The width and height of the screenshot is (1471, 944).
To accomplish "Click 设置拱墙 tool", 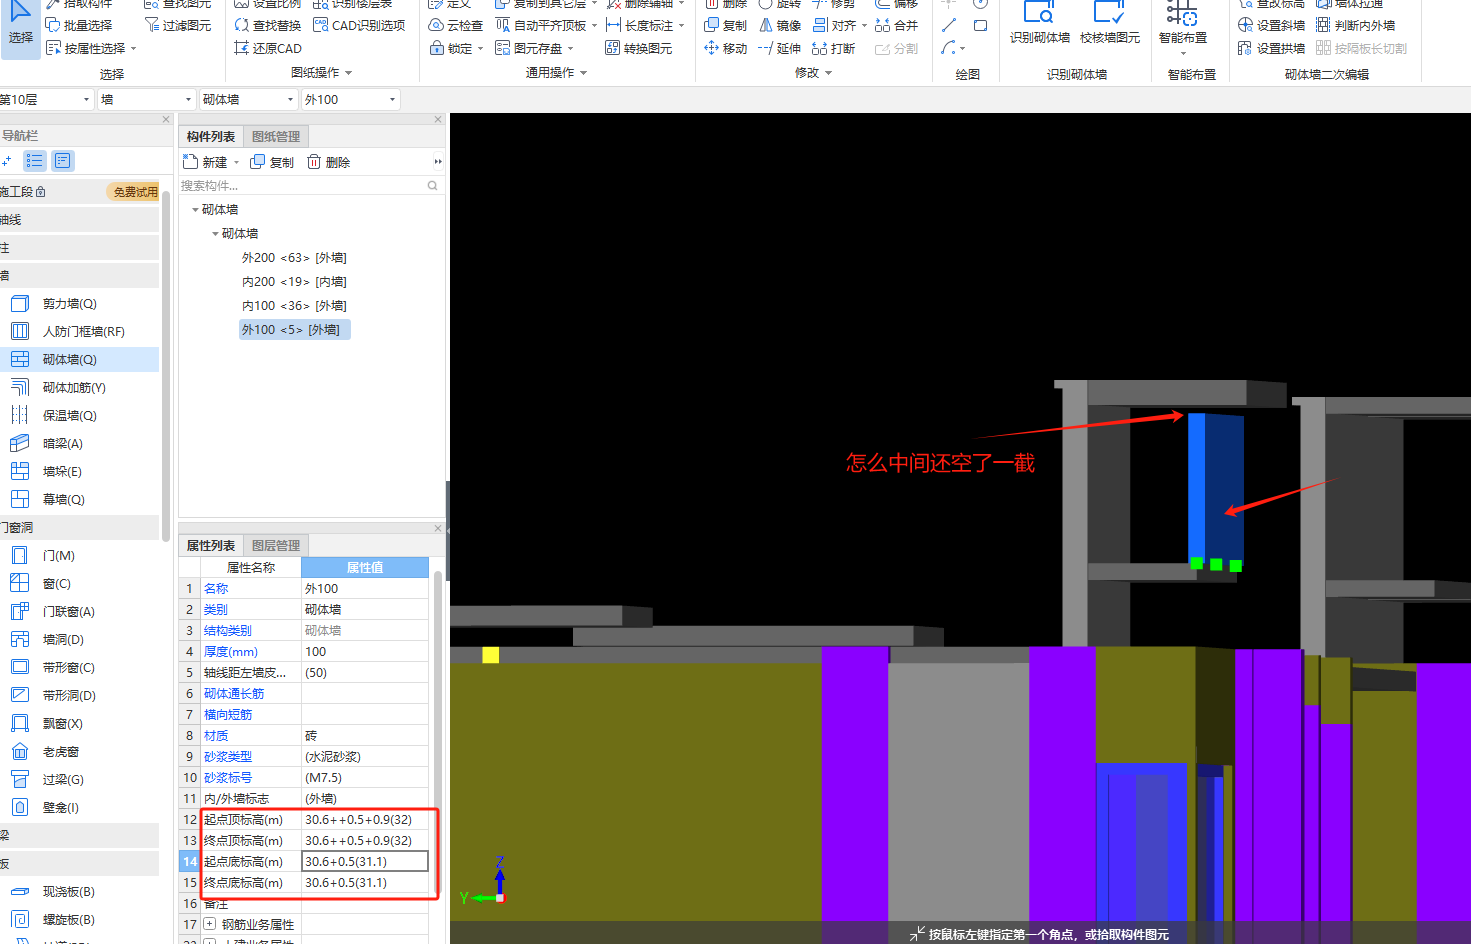I will pos(1271,48).
